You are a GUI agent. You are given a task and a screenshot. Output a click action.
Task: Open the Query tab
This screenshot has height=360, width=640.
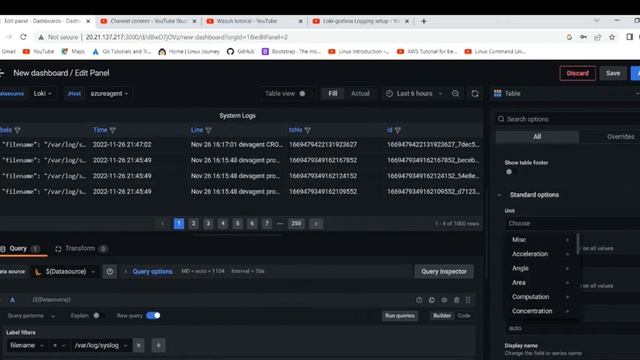(x=20, y=249)
